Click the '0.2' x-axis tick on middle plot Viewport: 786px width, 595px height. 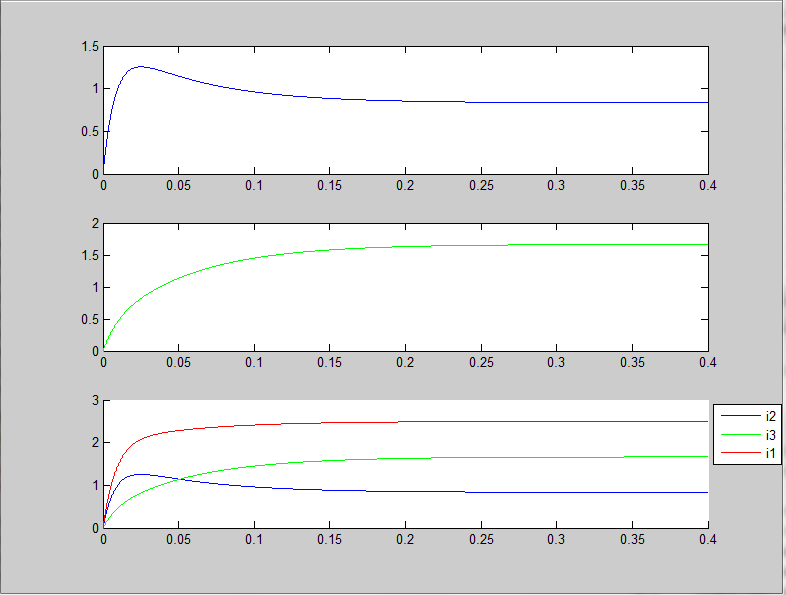(406, 362)
